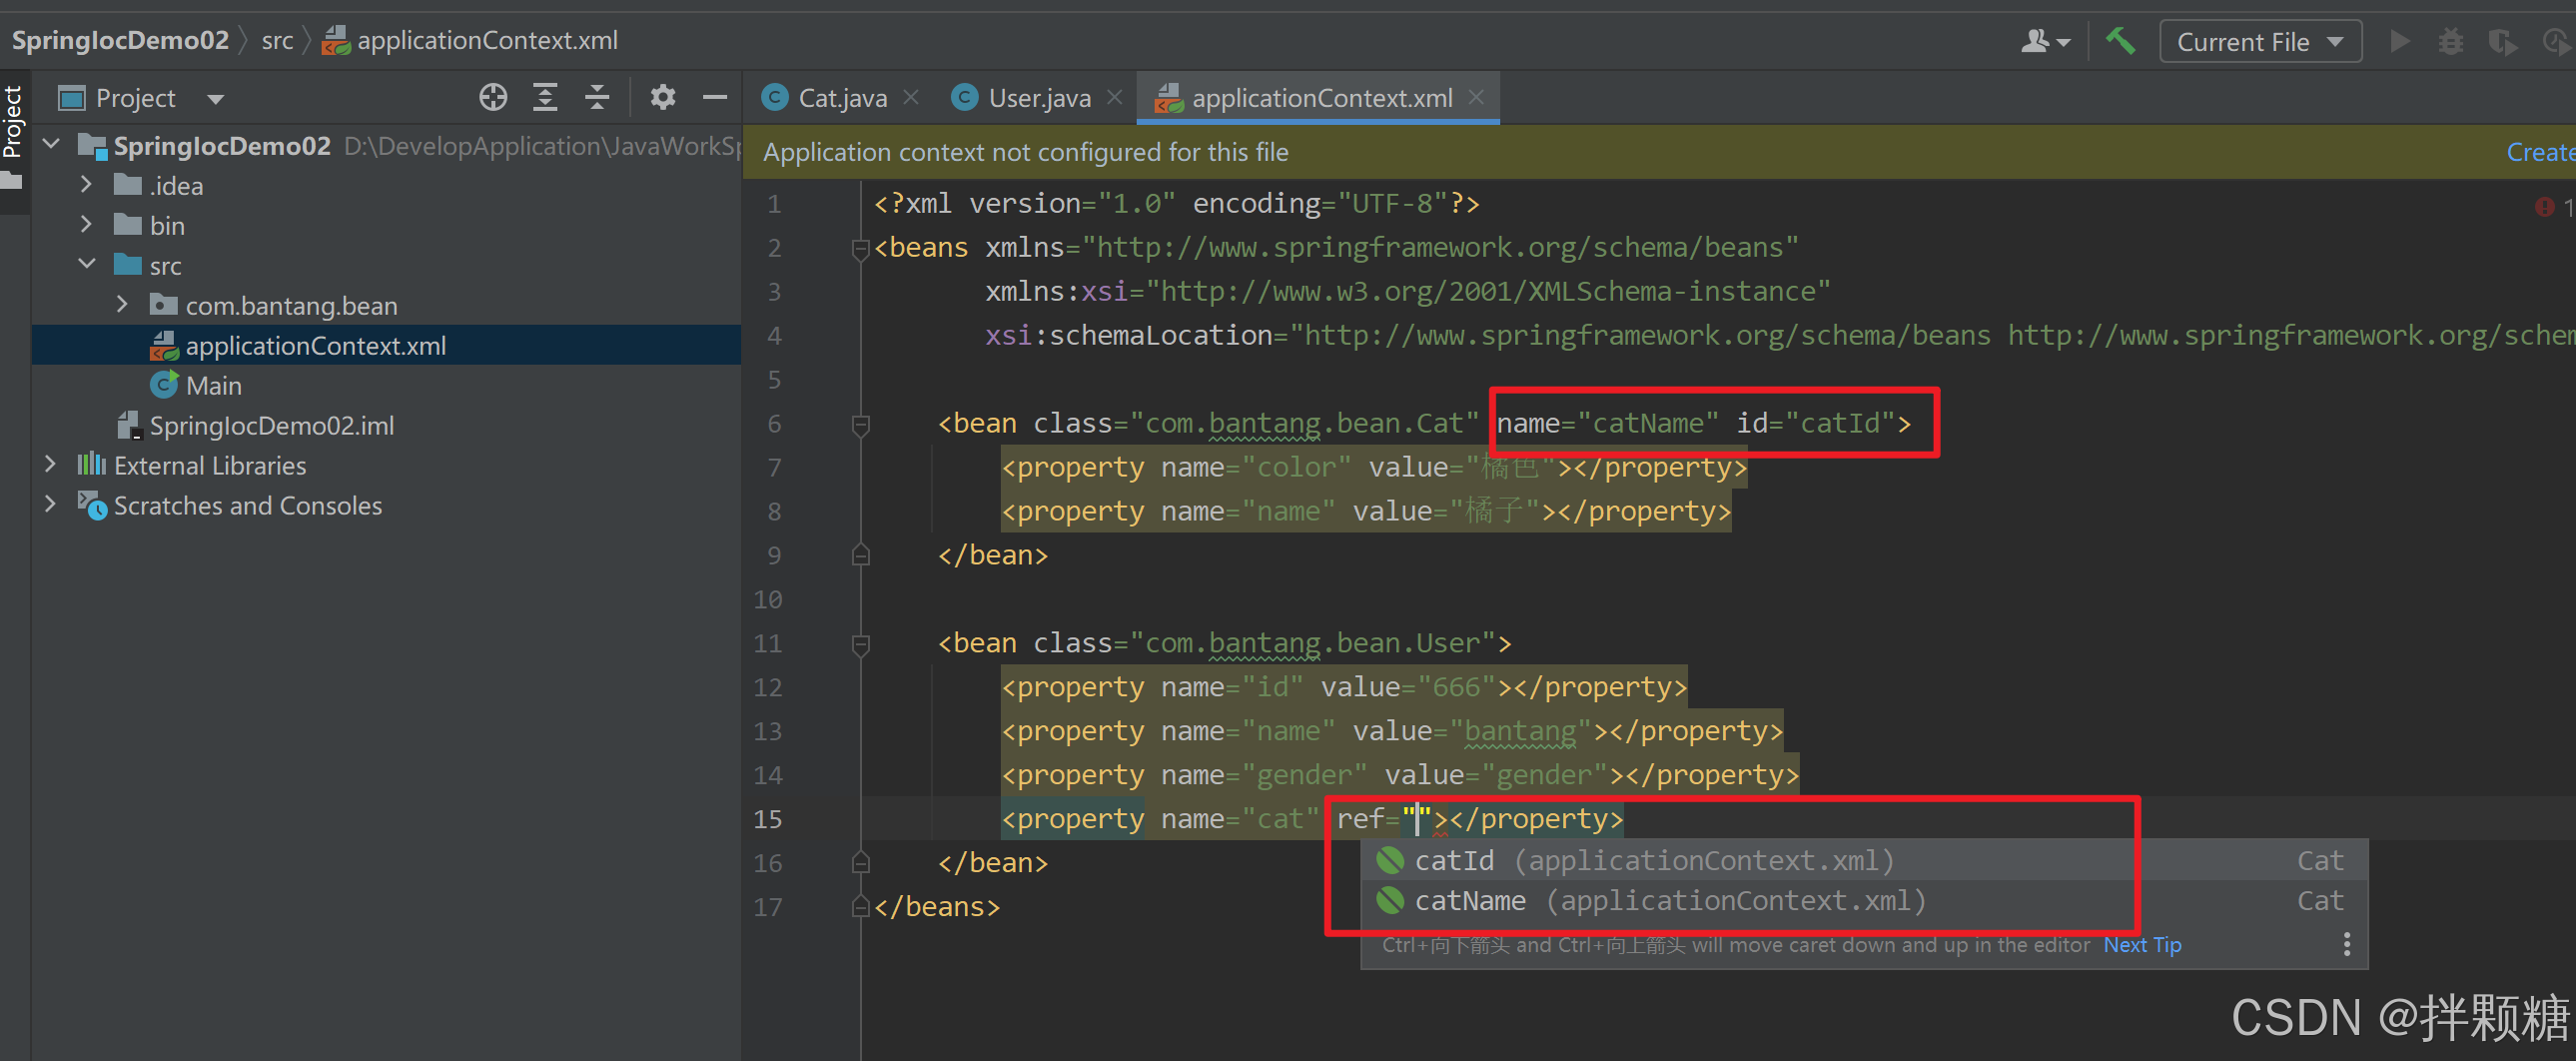Collapse the SpringIocDemo02 root node
Image resolution: width=2576 pixels, height=1061 pixels.
[x=52, y=145]
